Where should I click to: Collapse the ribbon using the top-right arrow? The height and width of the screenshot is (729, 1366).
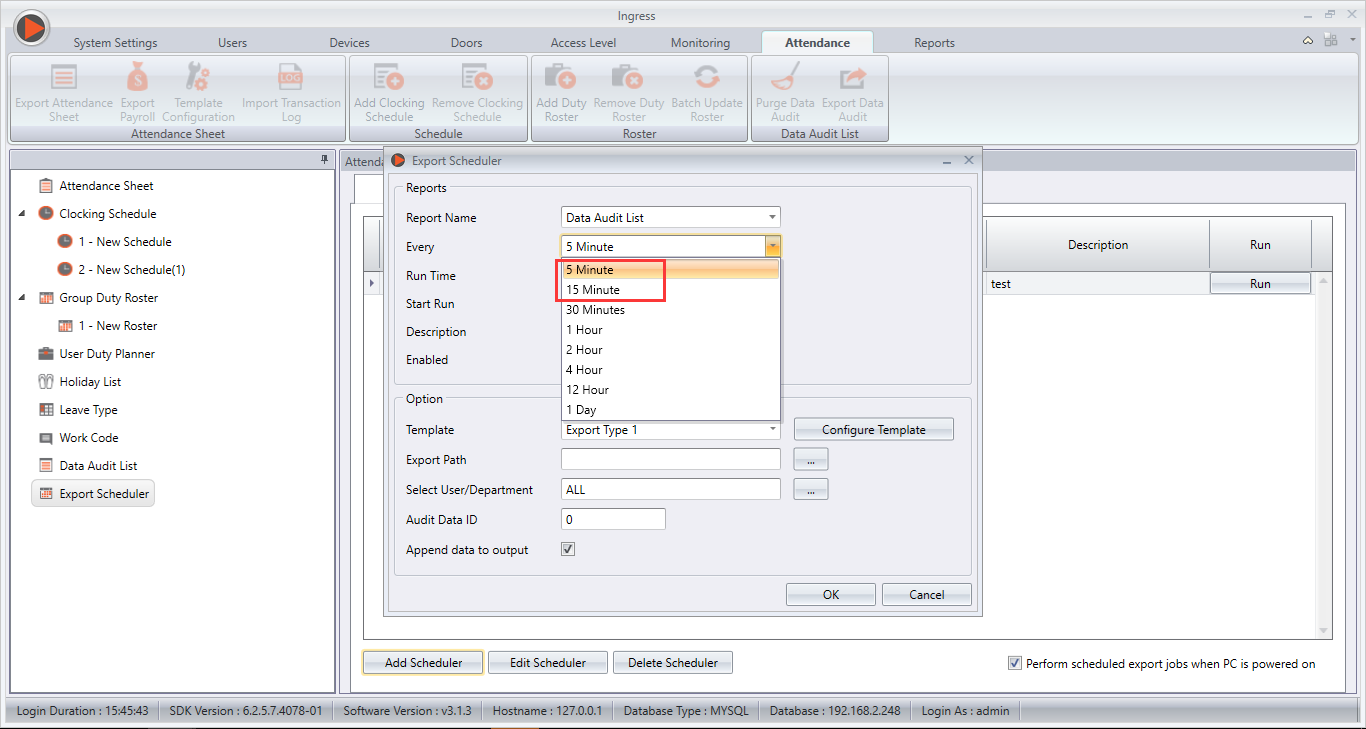point(1308,40)
